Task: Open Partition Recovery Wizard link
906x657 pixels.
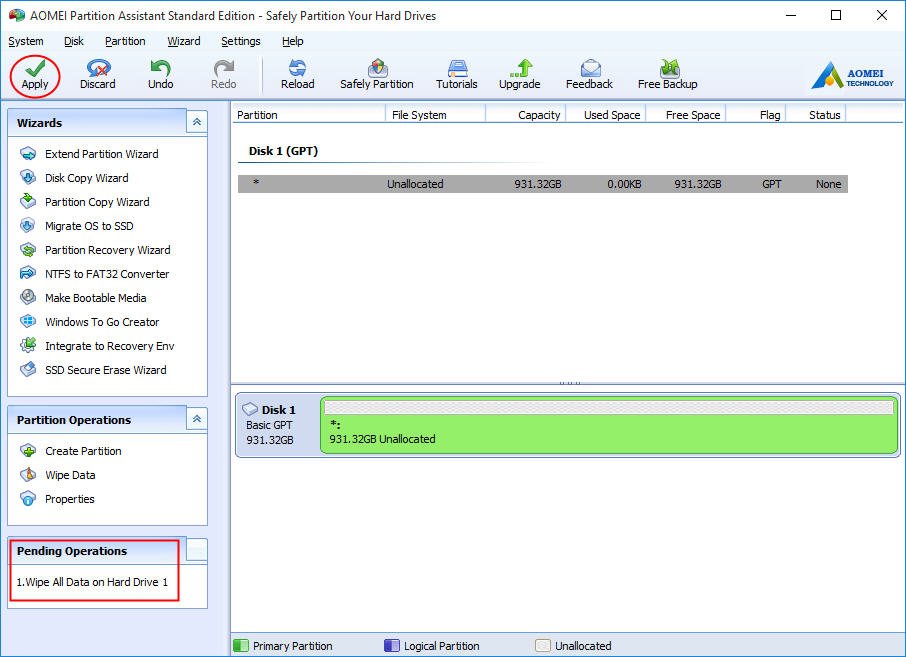Action: 107,250
